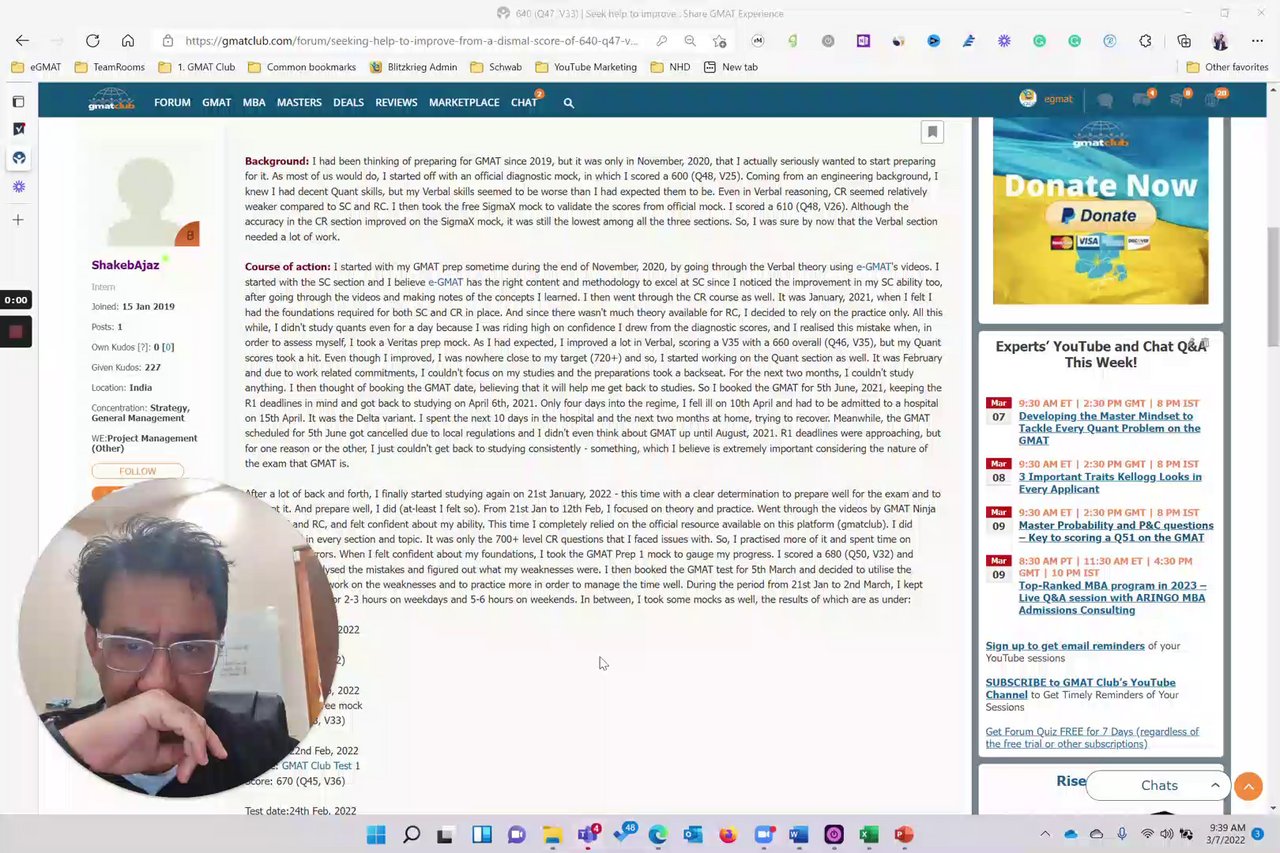Open the NHD bookmarks folder

[670, 67]
